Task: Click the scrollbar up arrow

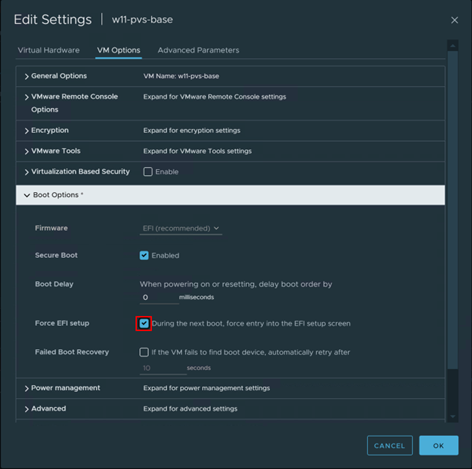Action: [x=453, y=45]
